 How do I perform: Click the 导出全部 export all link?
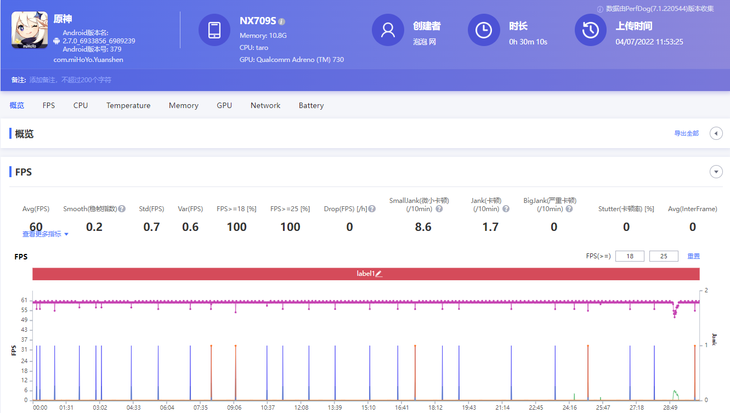[684, 133]
